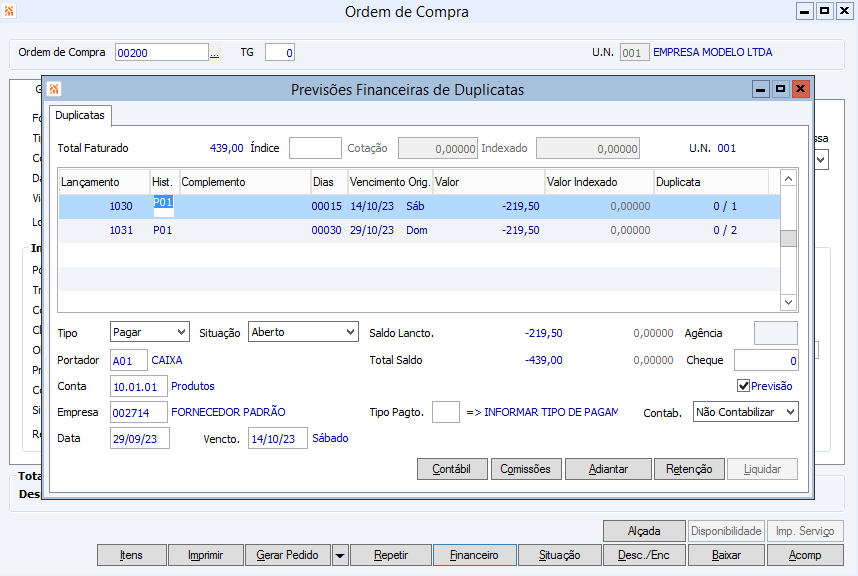Click the Financeiro button
The width and height of the screenshot is (858, 576).
[474, 555]
